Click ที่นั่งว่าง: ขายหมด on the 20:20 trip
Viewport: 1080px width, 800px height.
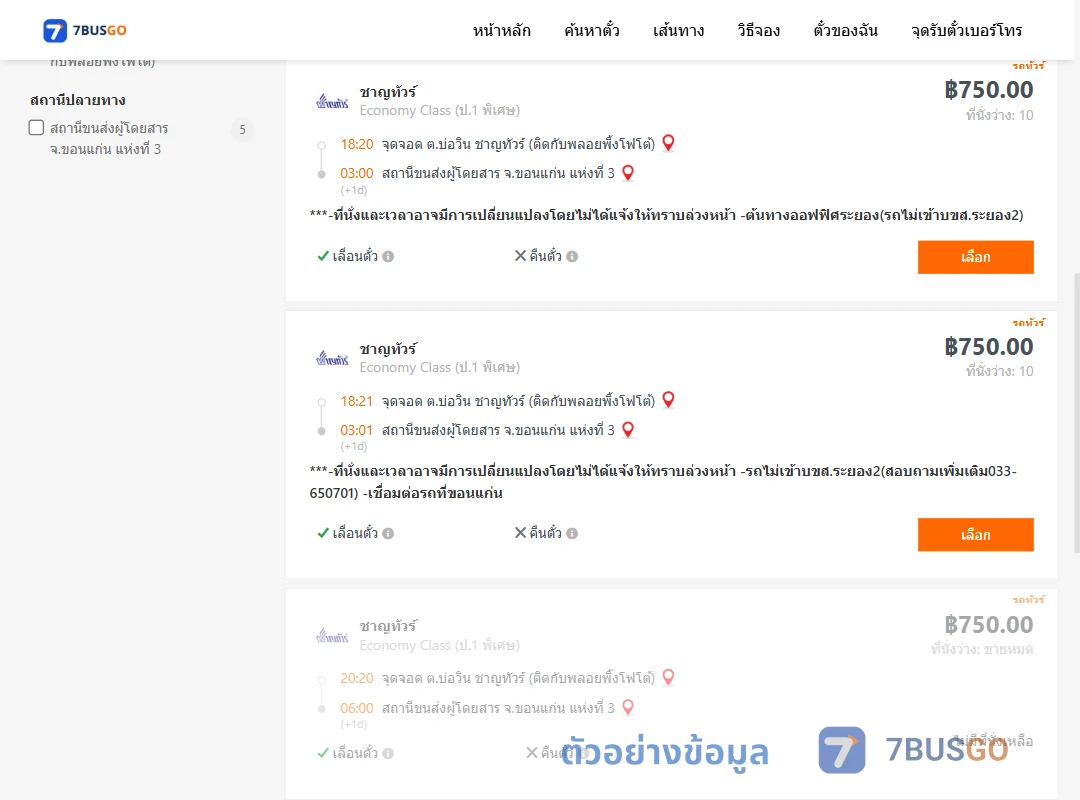click(x=982, y=649)
